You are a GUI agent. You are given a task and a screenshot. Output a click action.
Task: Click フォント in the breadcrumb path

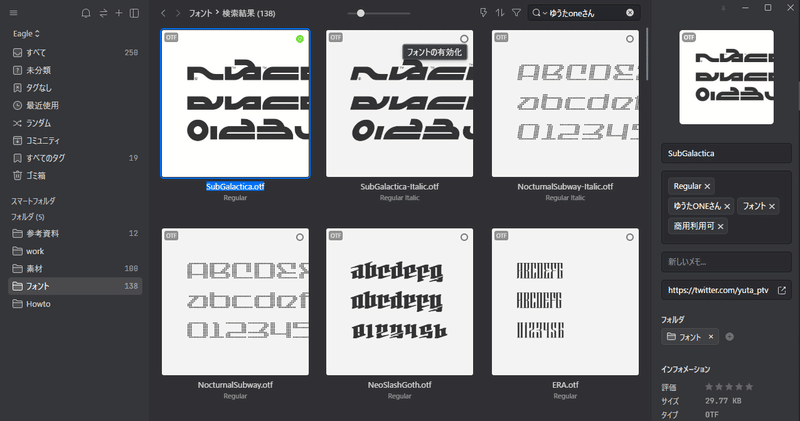200,13
